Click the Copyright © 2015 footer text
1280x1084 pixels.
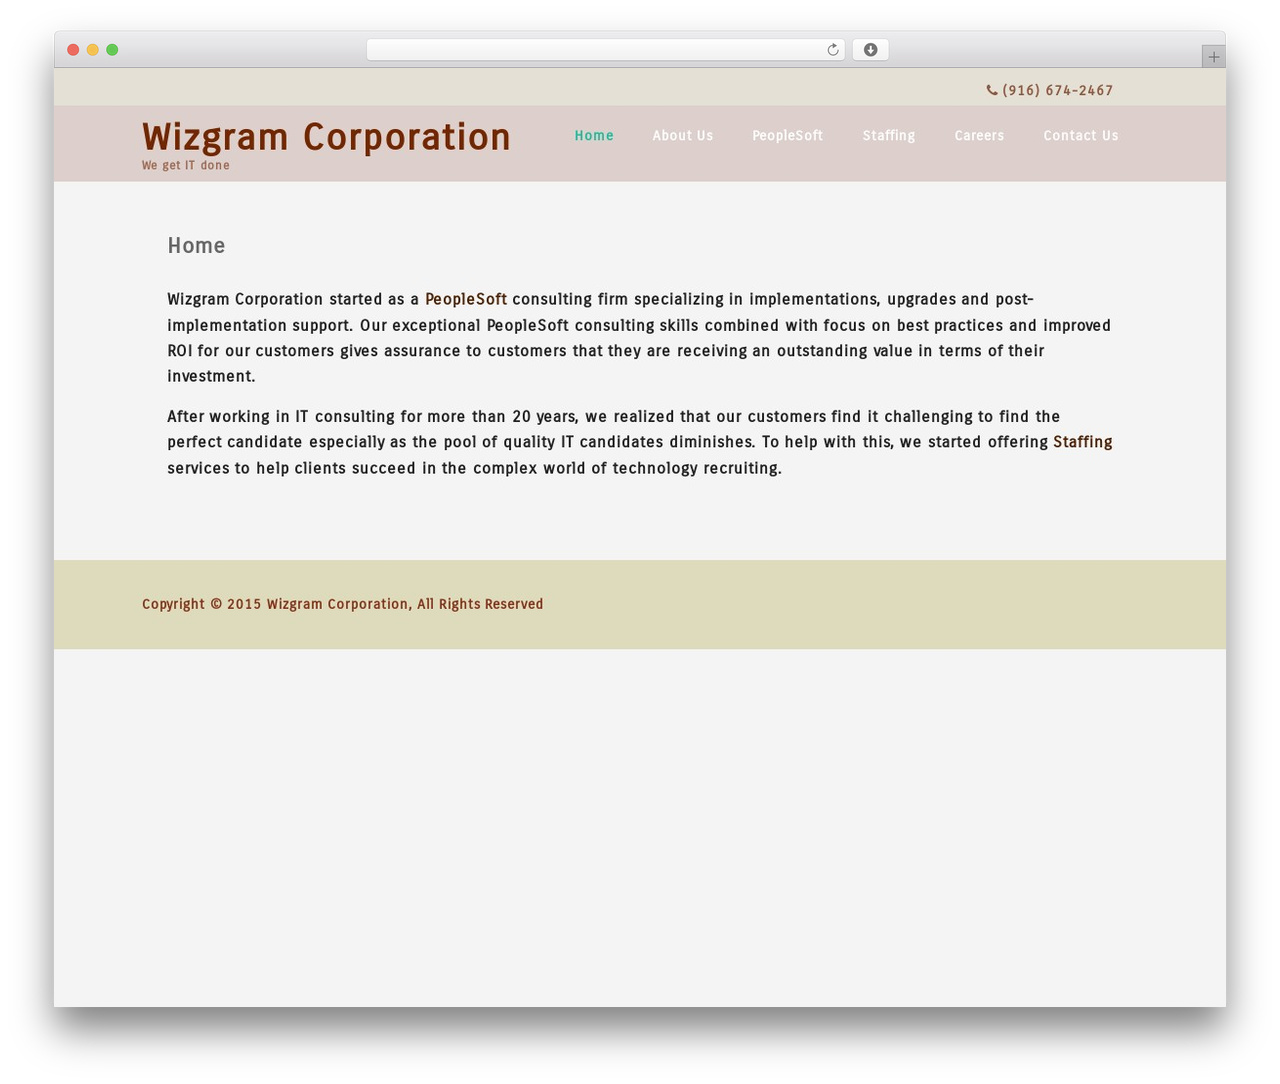343,604
